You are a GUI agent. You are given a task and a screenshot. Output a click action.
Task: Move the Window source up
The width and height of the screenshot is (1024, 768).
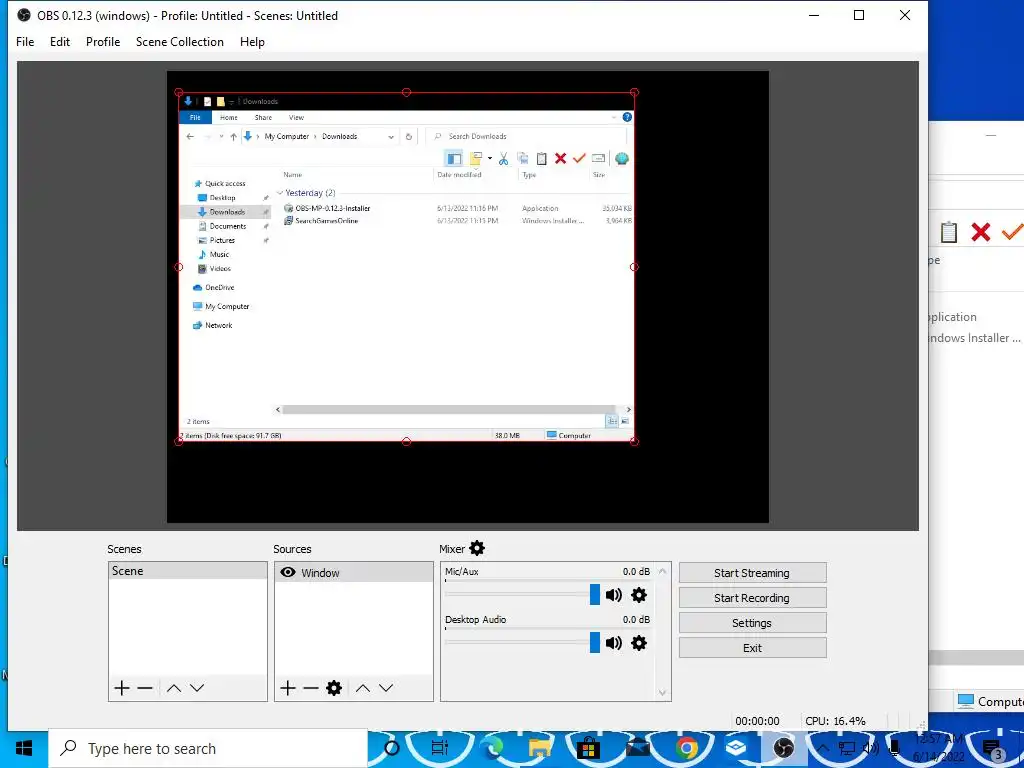(363, 688)
